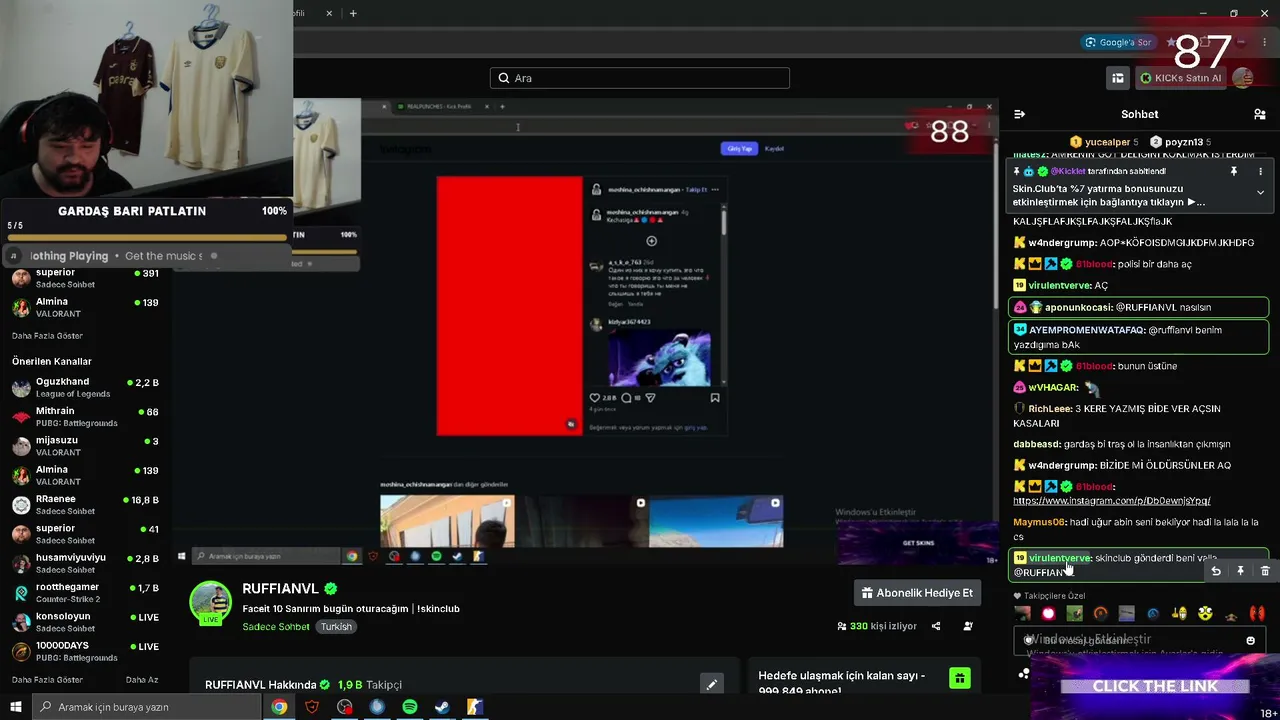
Task: Click the green gift button in the goal panel
Action: [959, 679]
